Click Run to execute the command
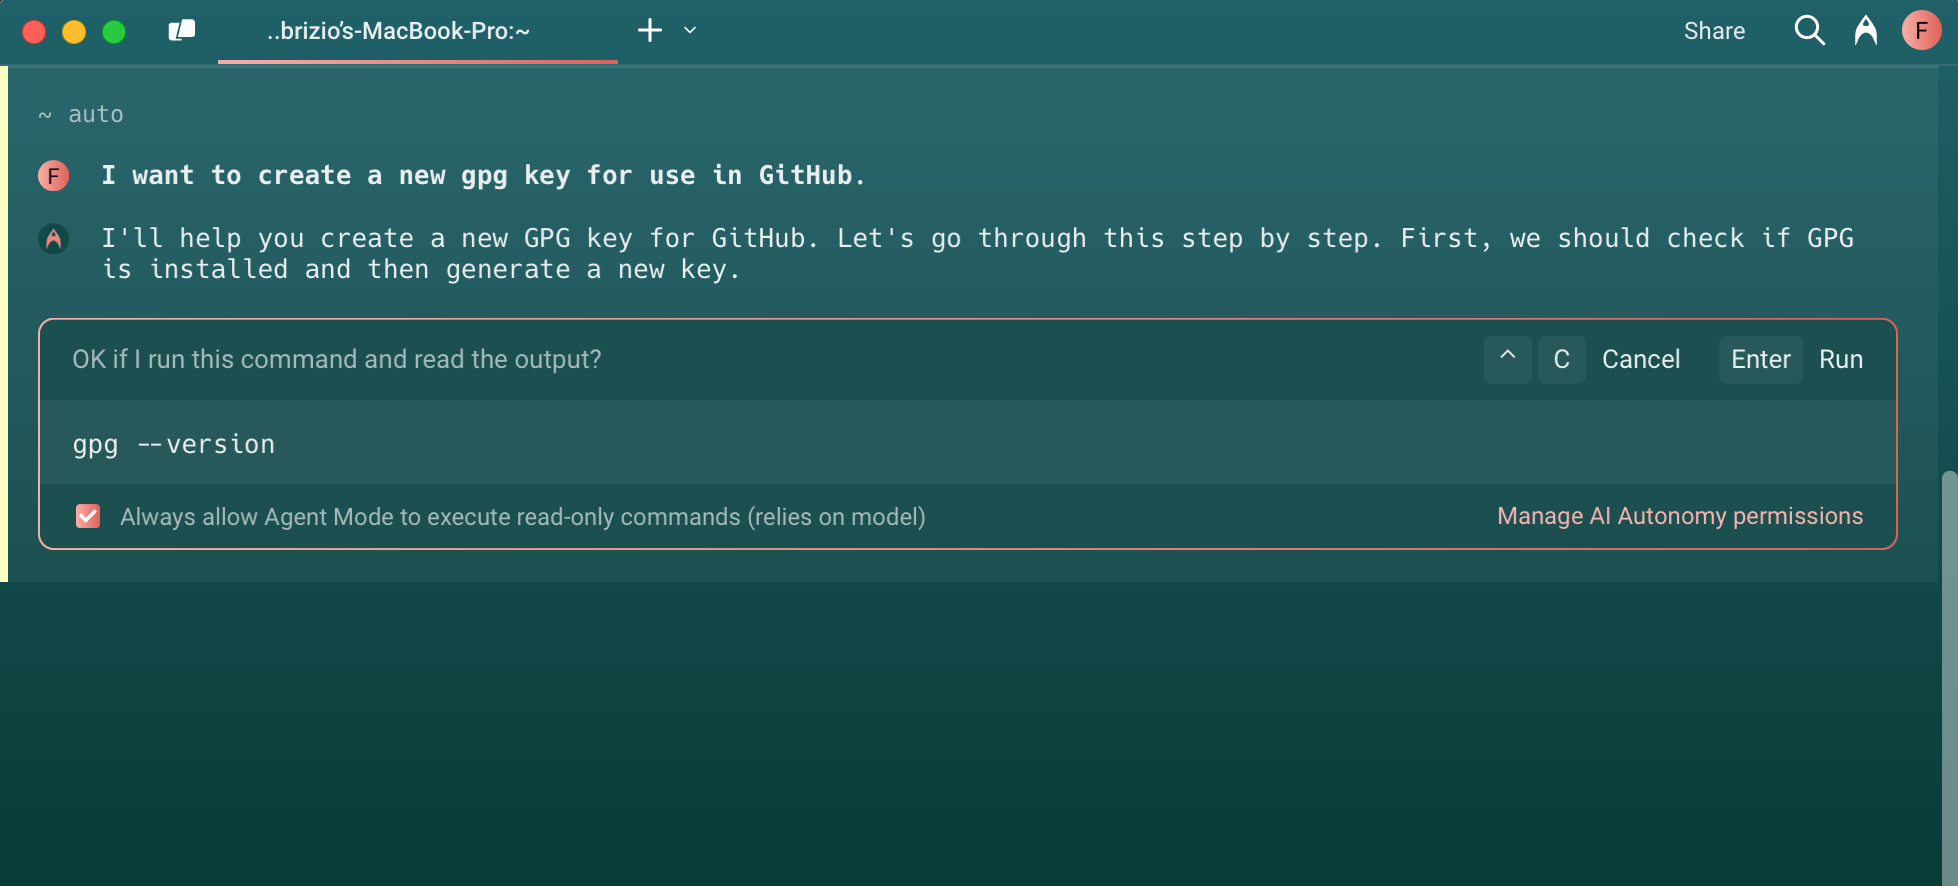Screen dimensions: 1958x886 tap(1841, 359)
